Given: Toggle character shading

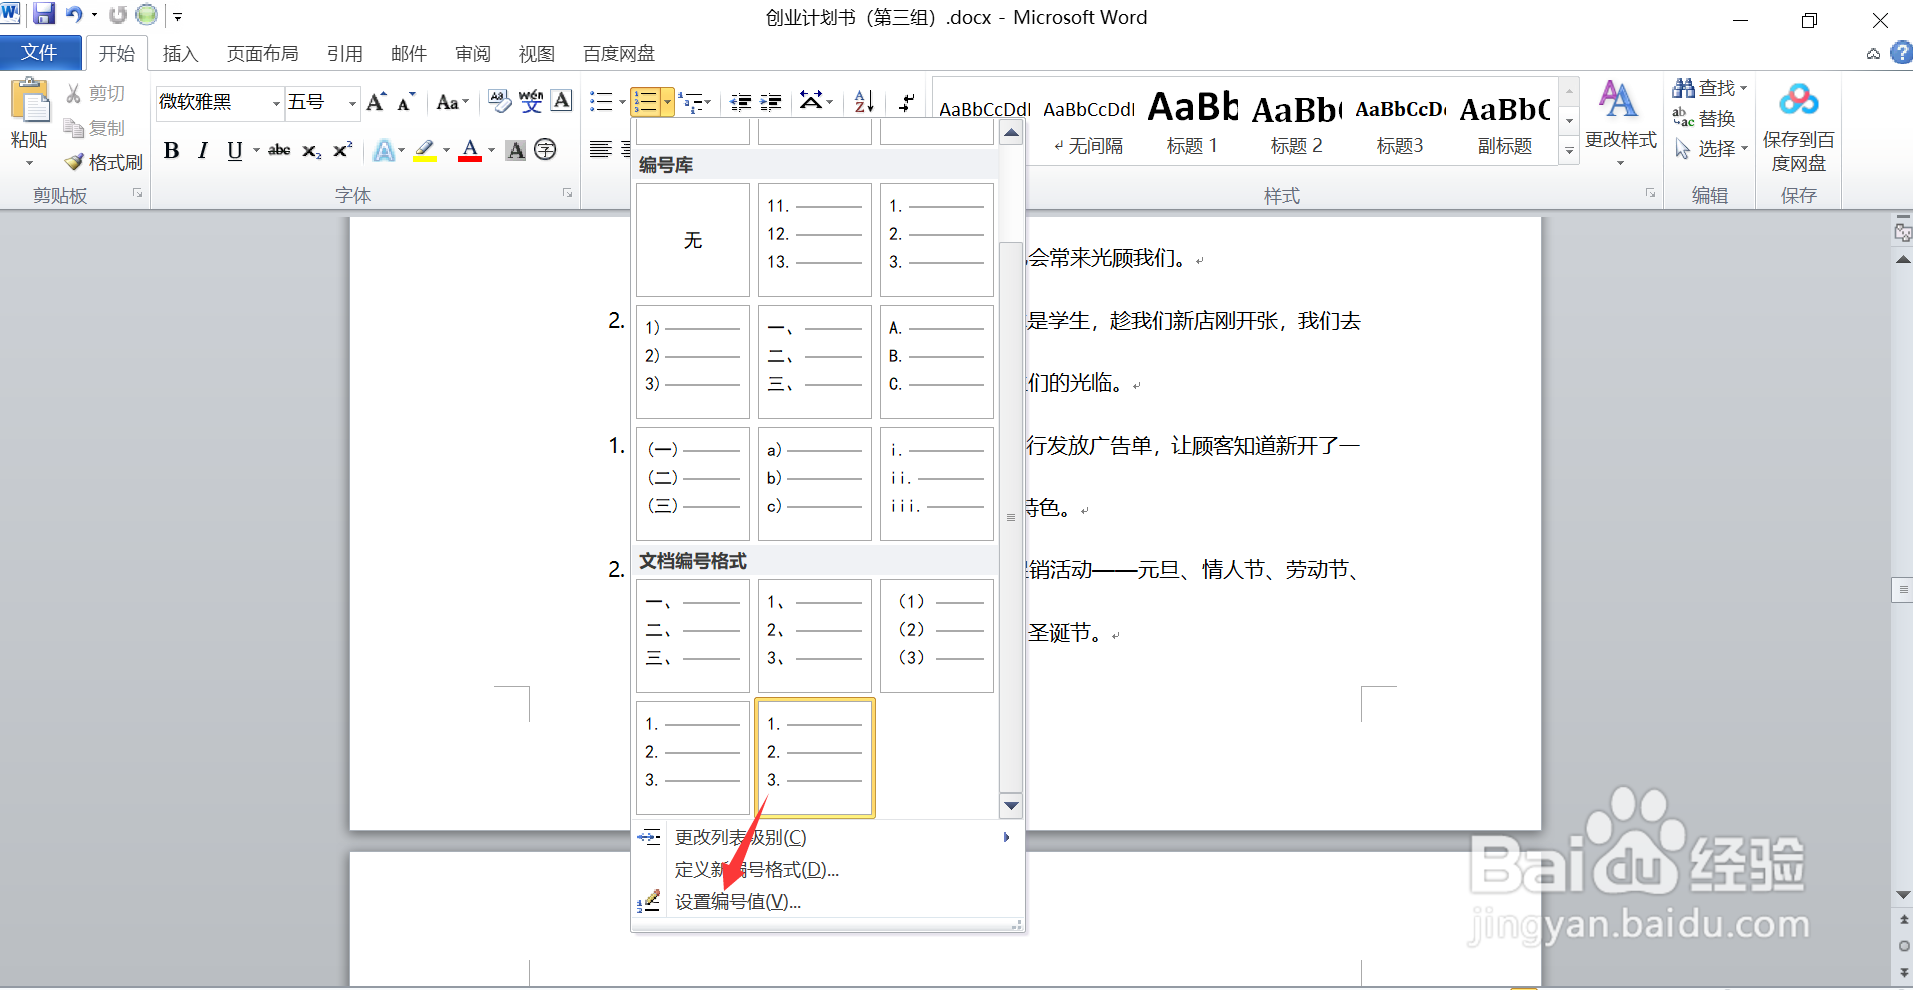Looking at the screenshot, I should [516, 150].
